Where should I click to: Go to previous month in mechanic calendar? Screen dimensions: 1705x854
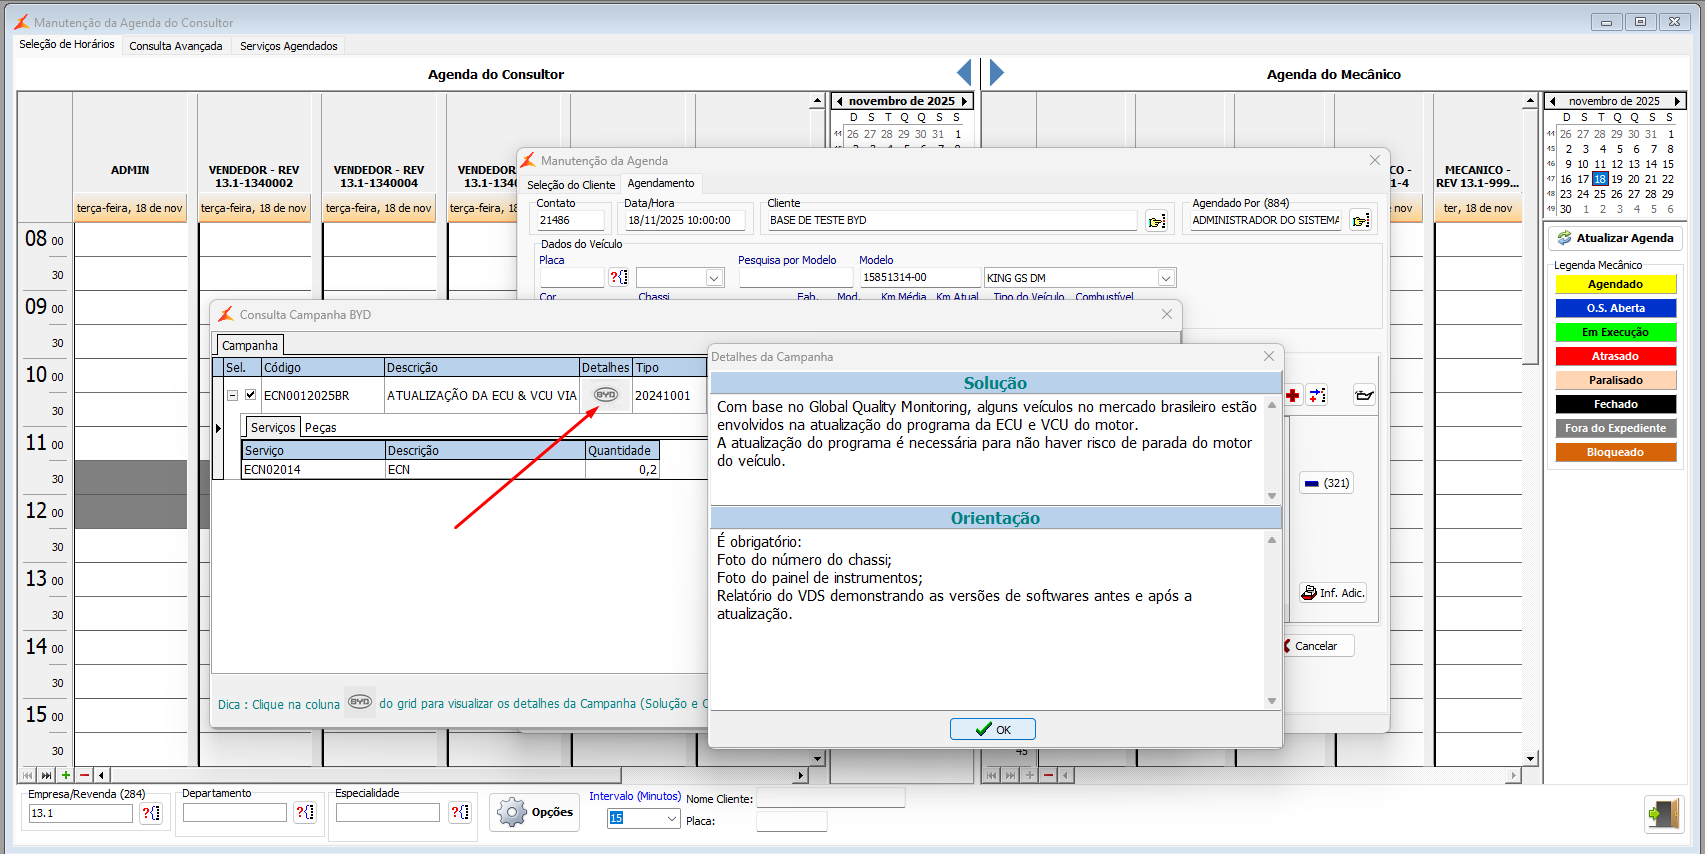click(x=1552, y=101)
